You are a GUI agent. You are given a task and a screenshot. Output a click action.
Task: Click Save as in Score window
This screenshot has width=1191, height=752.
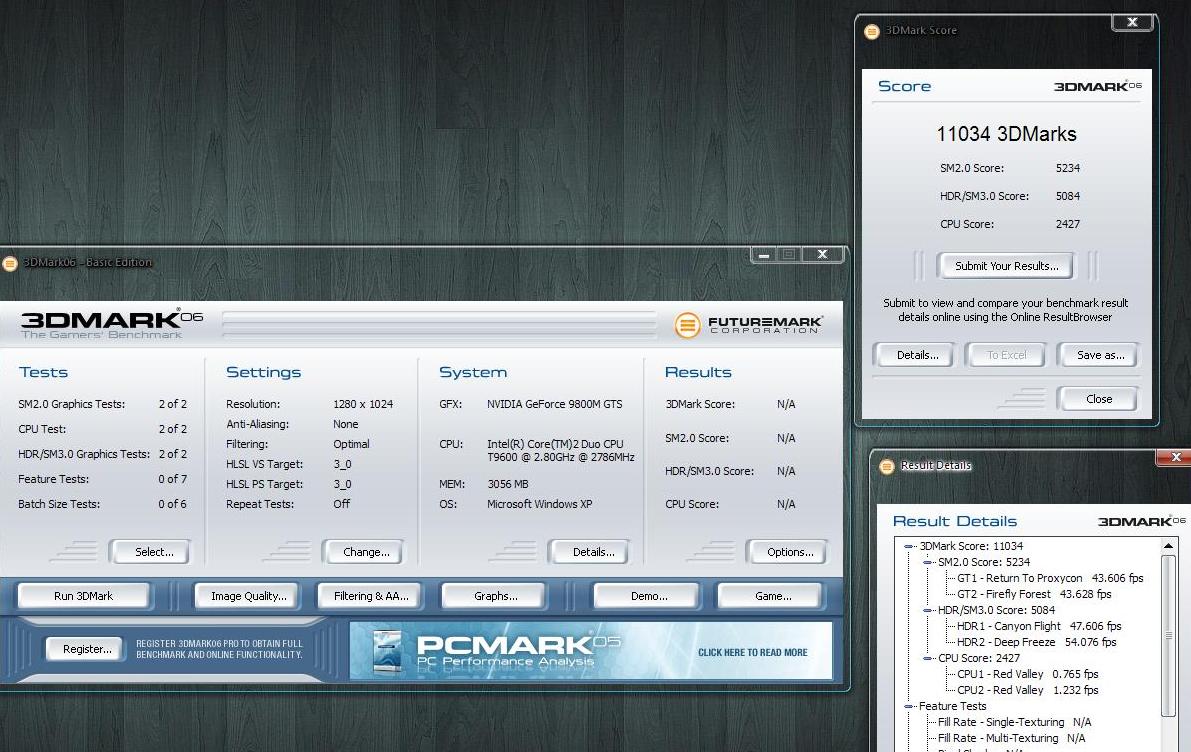point(1100,355)
